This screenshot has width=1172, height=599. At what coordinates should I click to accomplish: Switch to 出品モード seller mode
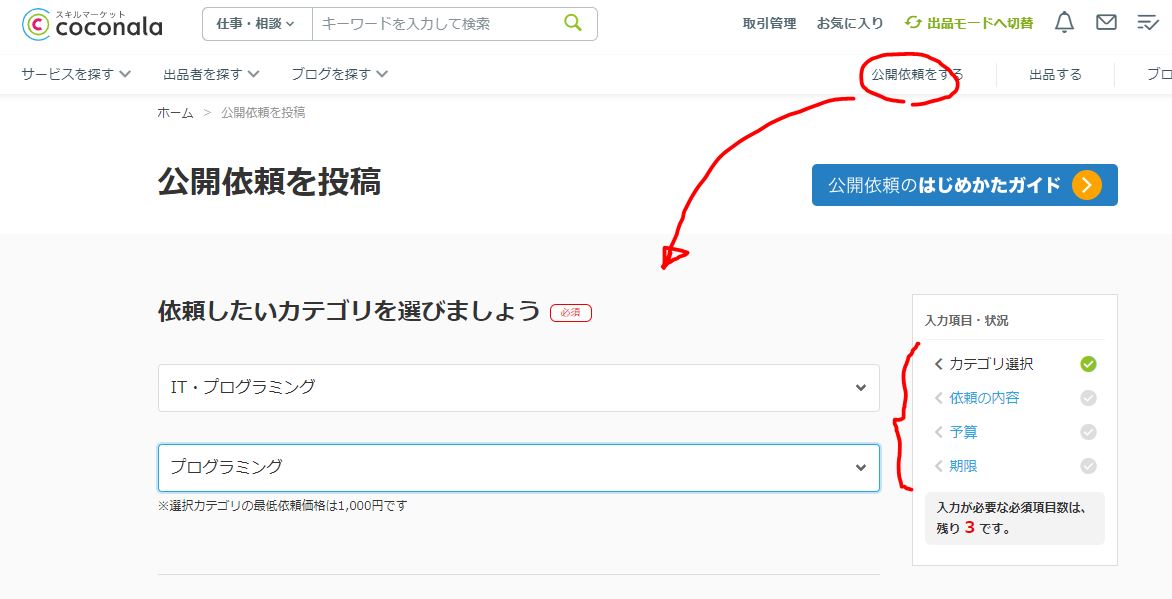coord(969,23)
